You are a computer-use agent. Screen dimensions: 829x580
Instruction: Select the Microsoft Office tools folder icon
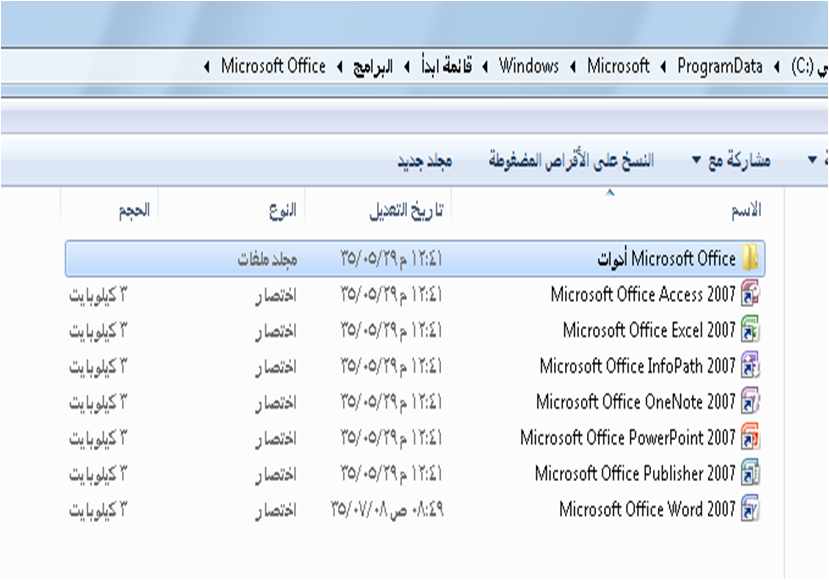pyautogui.click(x=750, y=258)
